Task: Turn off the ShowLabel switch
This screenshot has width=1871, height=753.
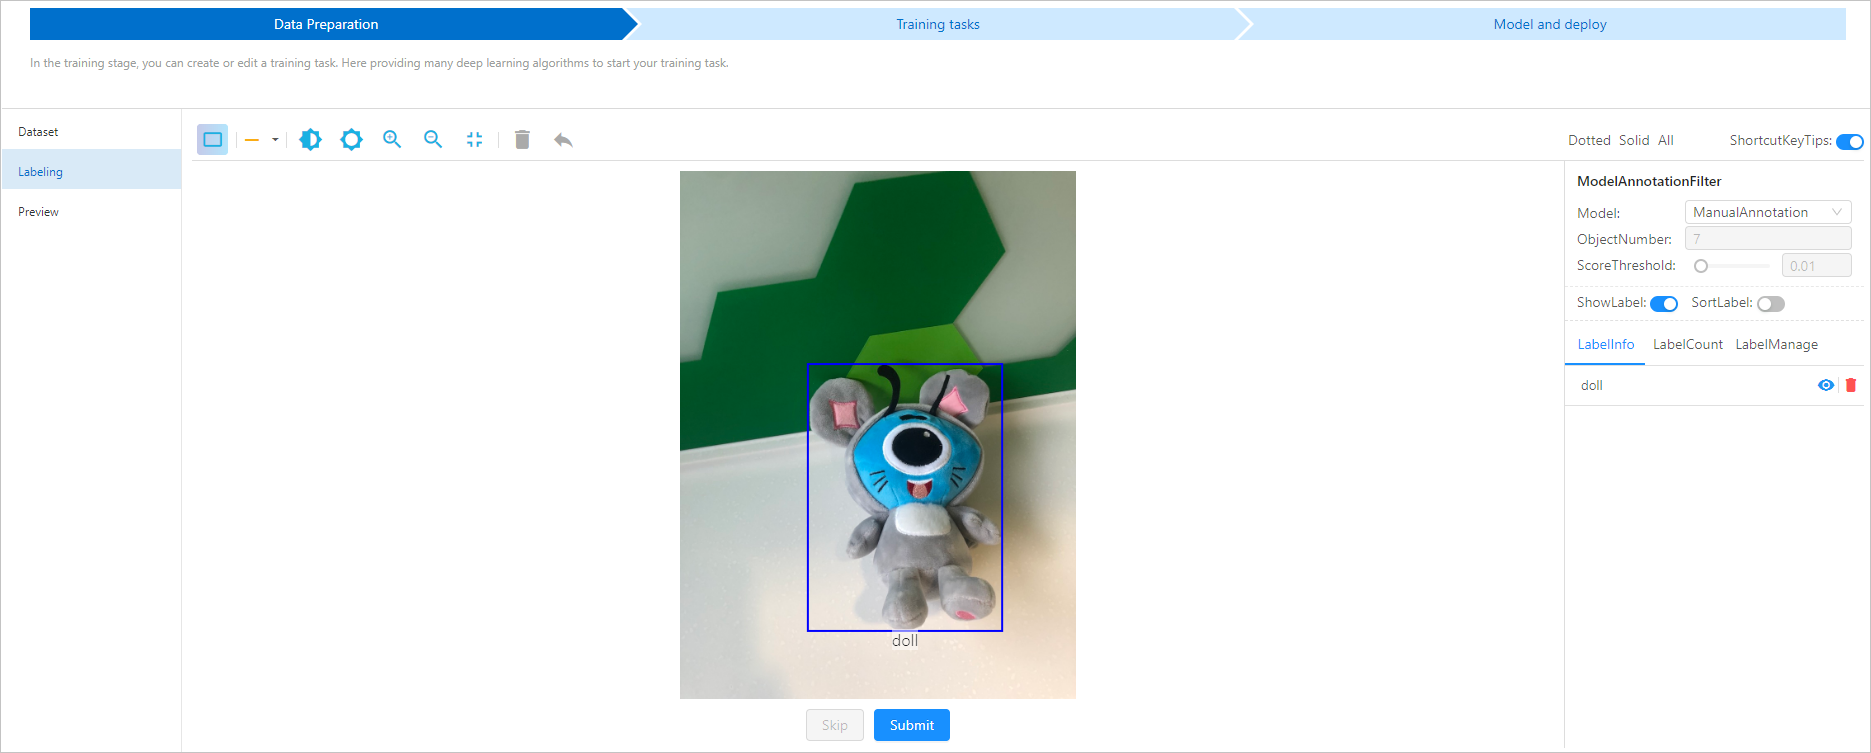Action: click(x=1664, y=304)
